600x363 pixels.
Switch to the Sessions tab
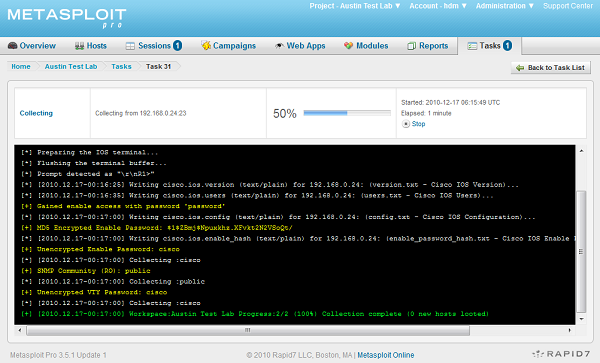154,46
